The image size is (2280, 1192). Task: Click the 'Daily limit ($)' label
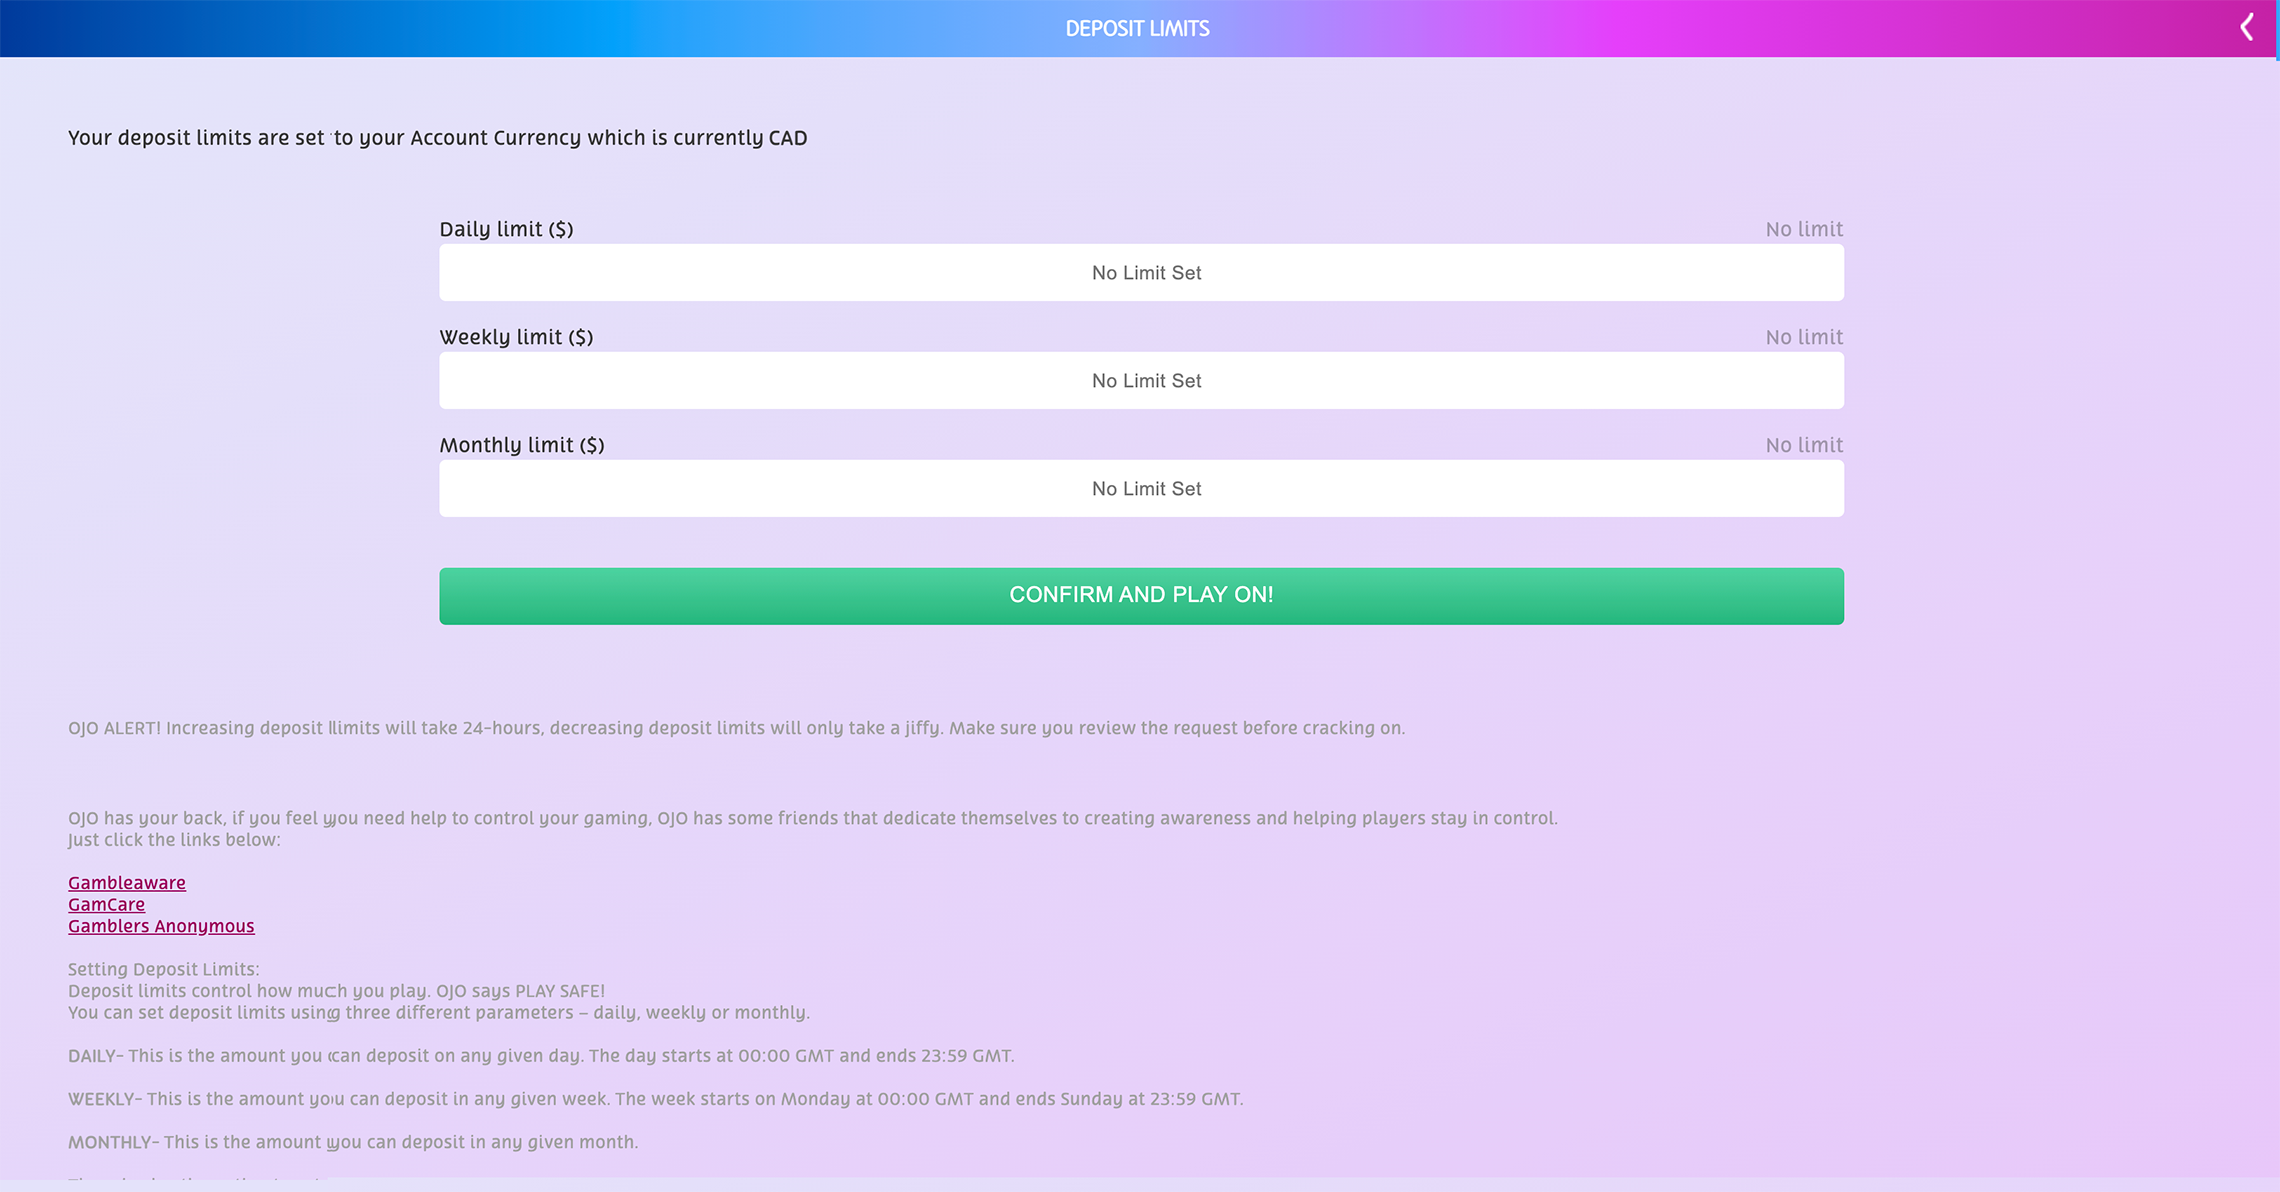(x=506, y=229)
